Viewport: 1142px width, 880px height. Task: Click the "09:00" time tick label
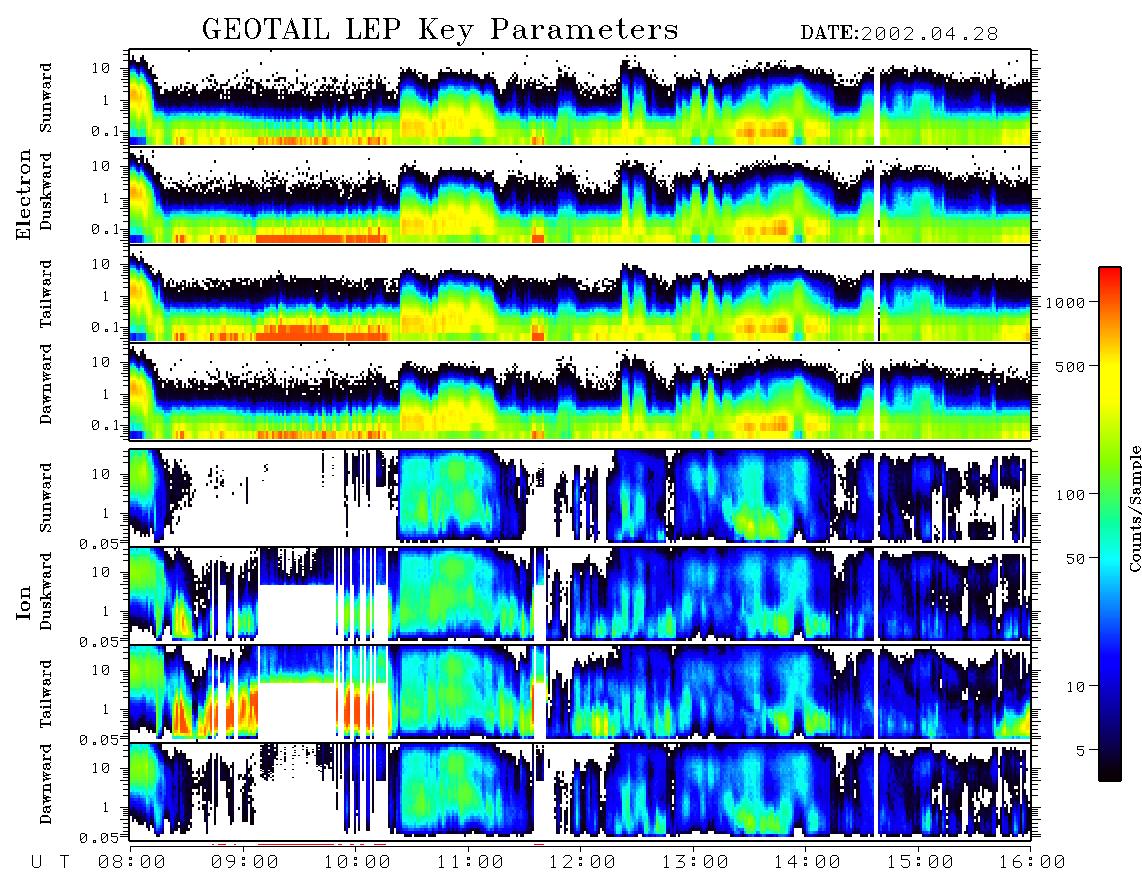coord(245,863)
